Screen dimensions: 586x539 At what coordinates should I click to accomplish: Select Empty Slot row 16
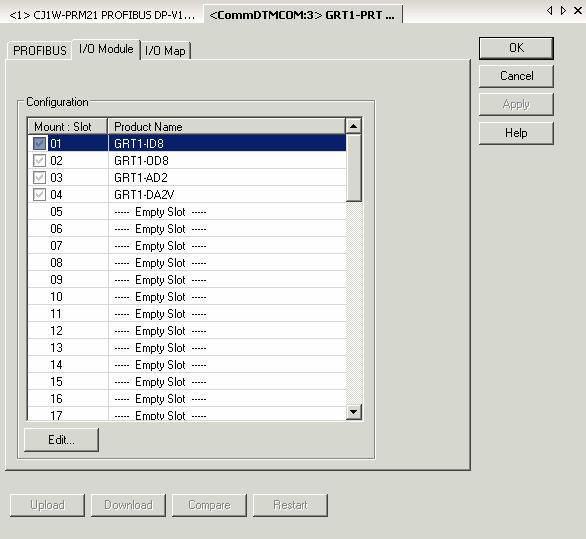click(187, 399)
